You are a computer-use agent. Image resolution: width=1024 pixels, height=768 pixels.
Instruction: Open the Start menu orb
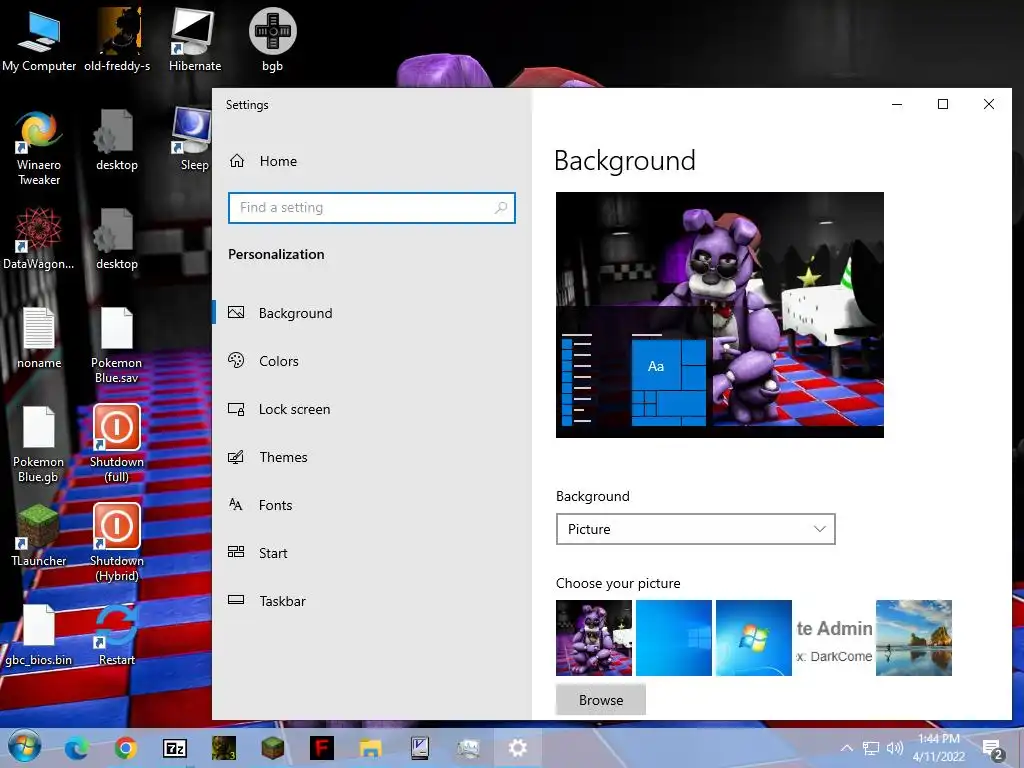tap(24, 747)
